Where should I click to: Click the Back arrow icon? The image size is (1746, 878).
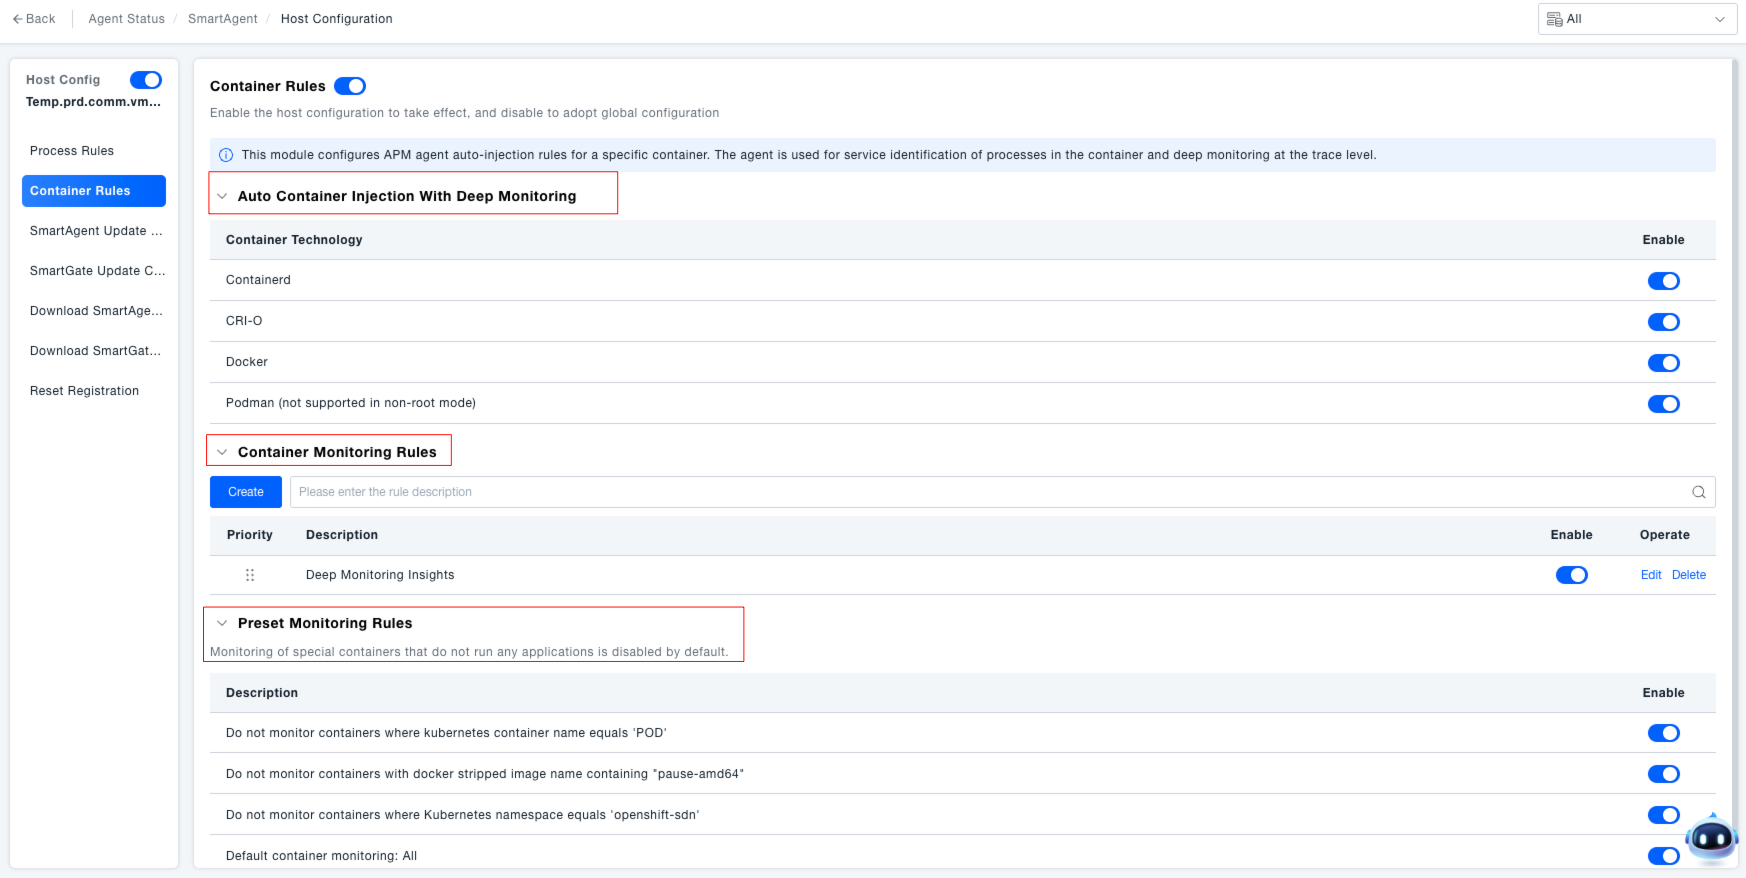click(17, 19)
